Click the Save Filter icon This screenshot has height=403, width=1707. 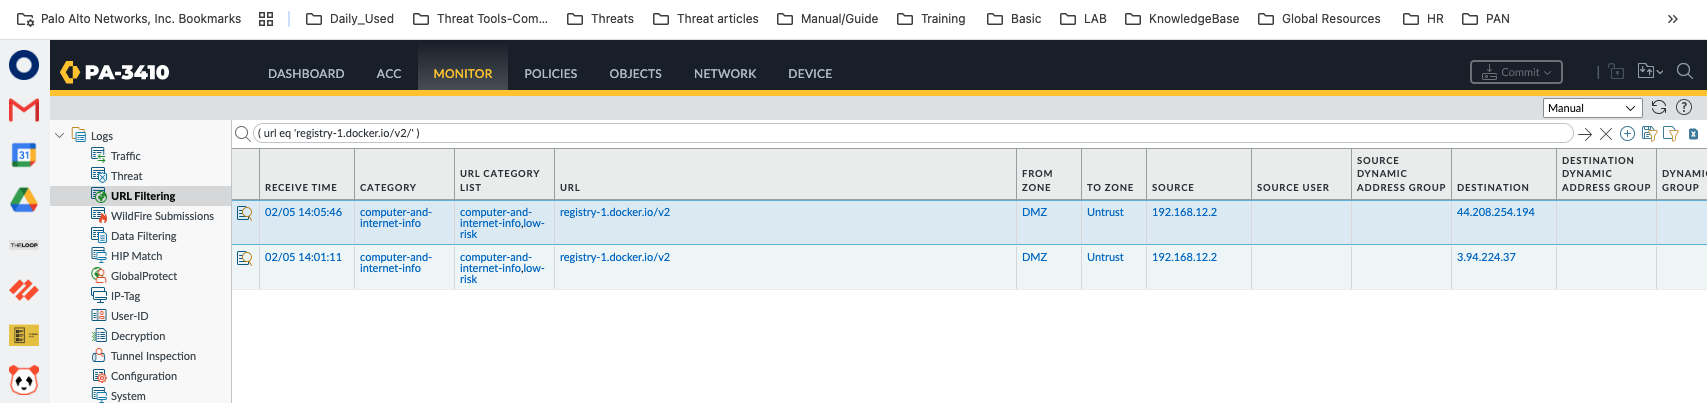point(1649,134)
